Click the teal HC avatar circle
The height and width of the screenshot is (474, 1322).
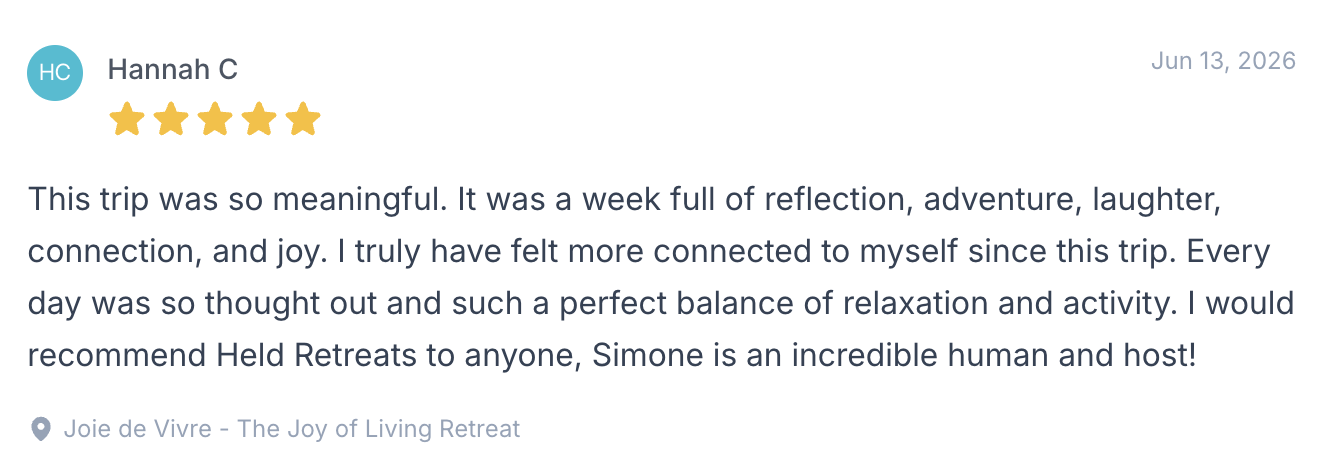pyautogui.click(x=54, y=73)
